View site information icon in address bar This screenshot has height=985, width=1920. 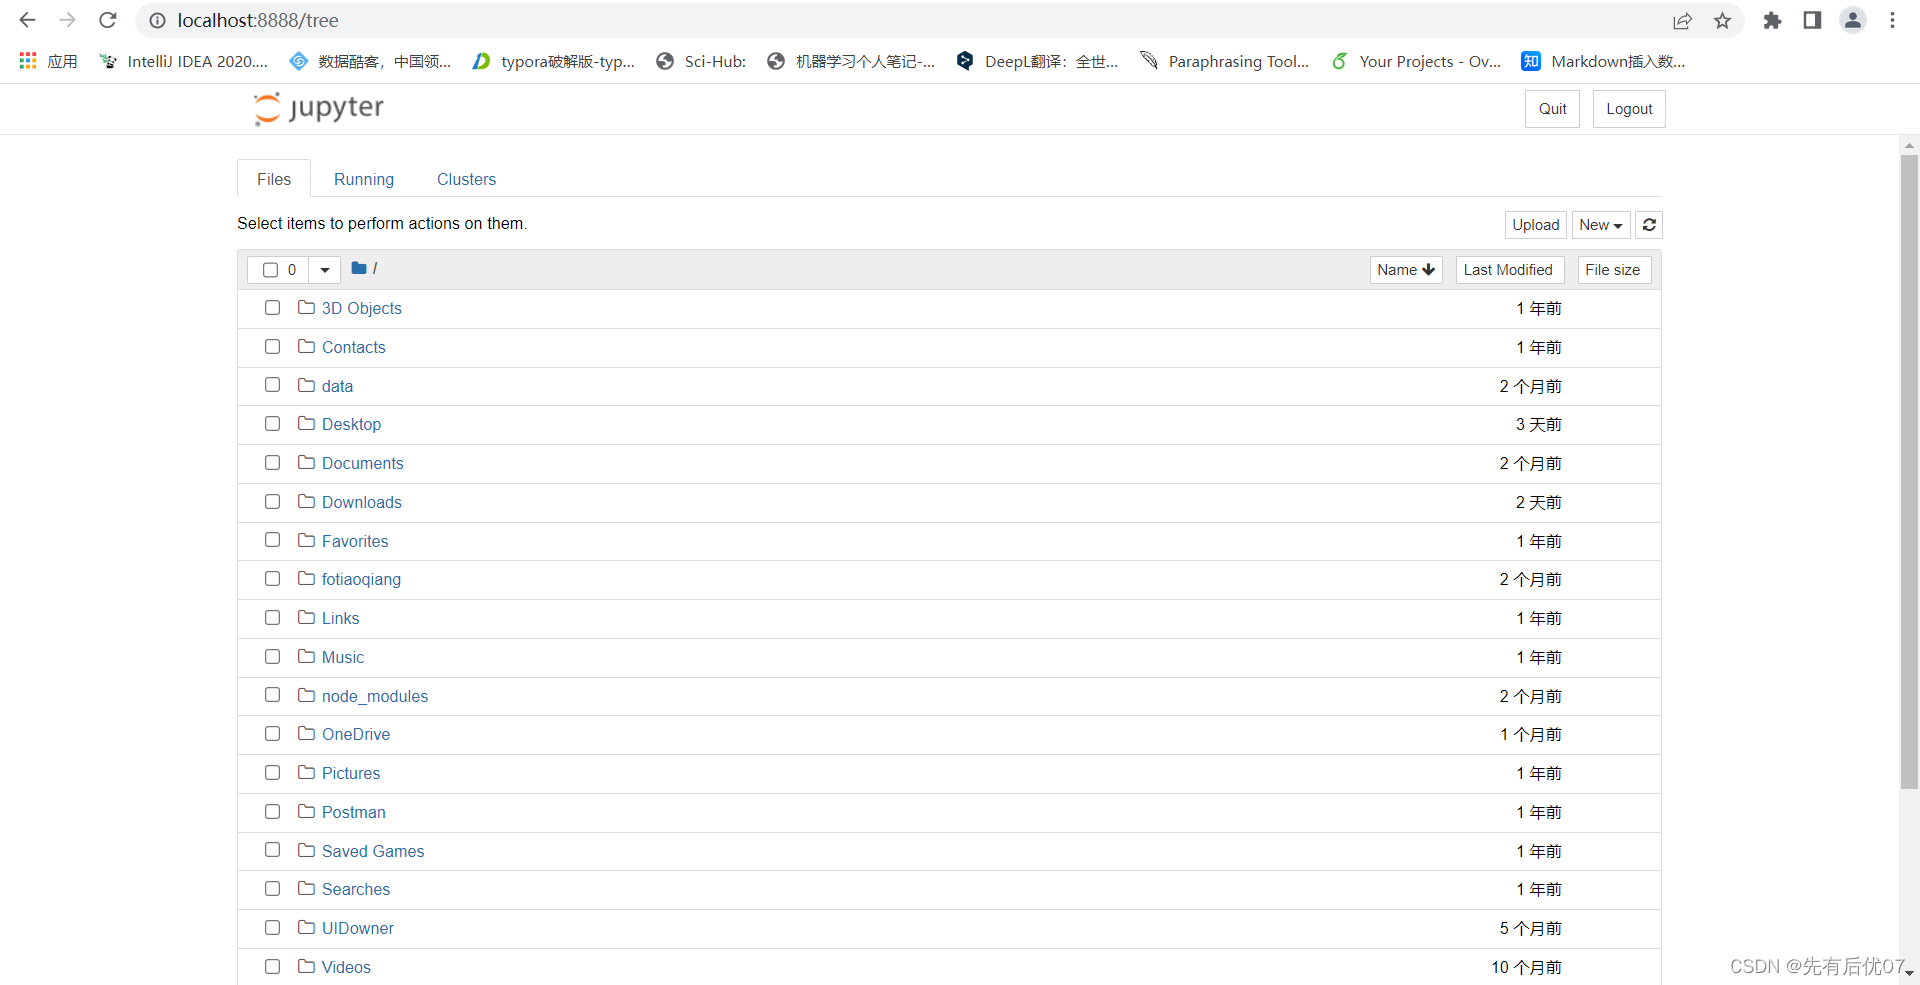click(x=157, y=20)
